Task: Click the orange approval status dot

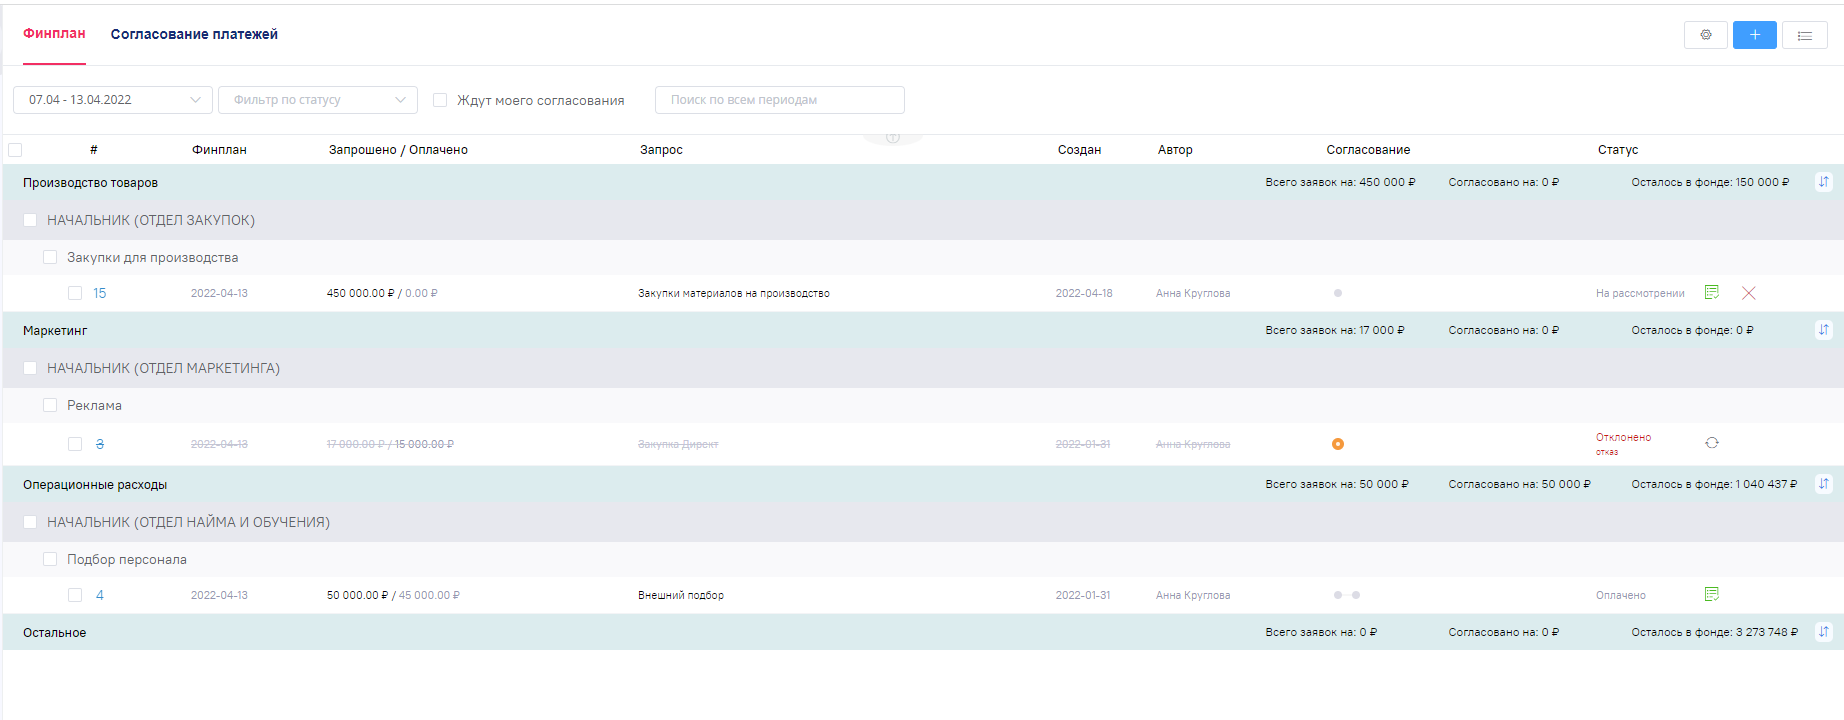Action: click(1337, 444)
